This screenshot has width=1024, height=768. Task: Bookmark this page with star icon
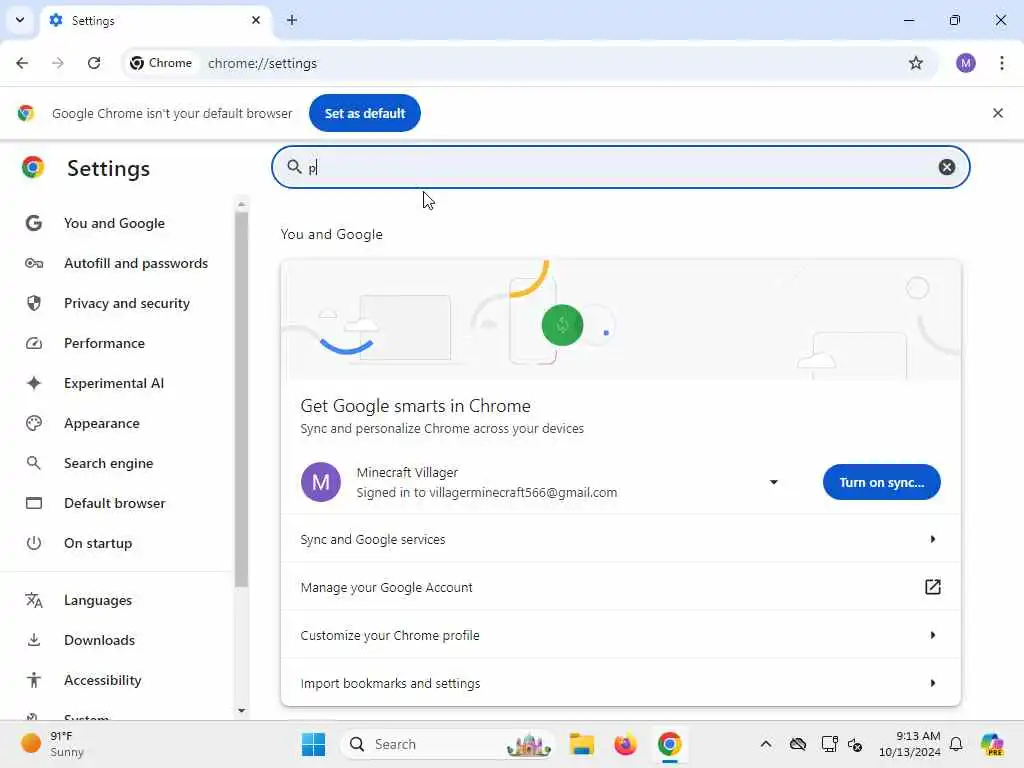coord(916,63)
